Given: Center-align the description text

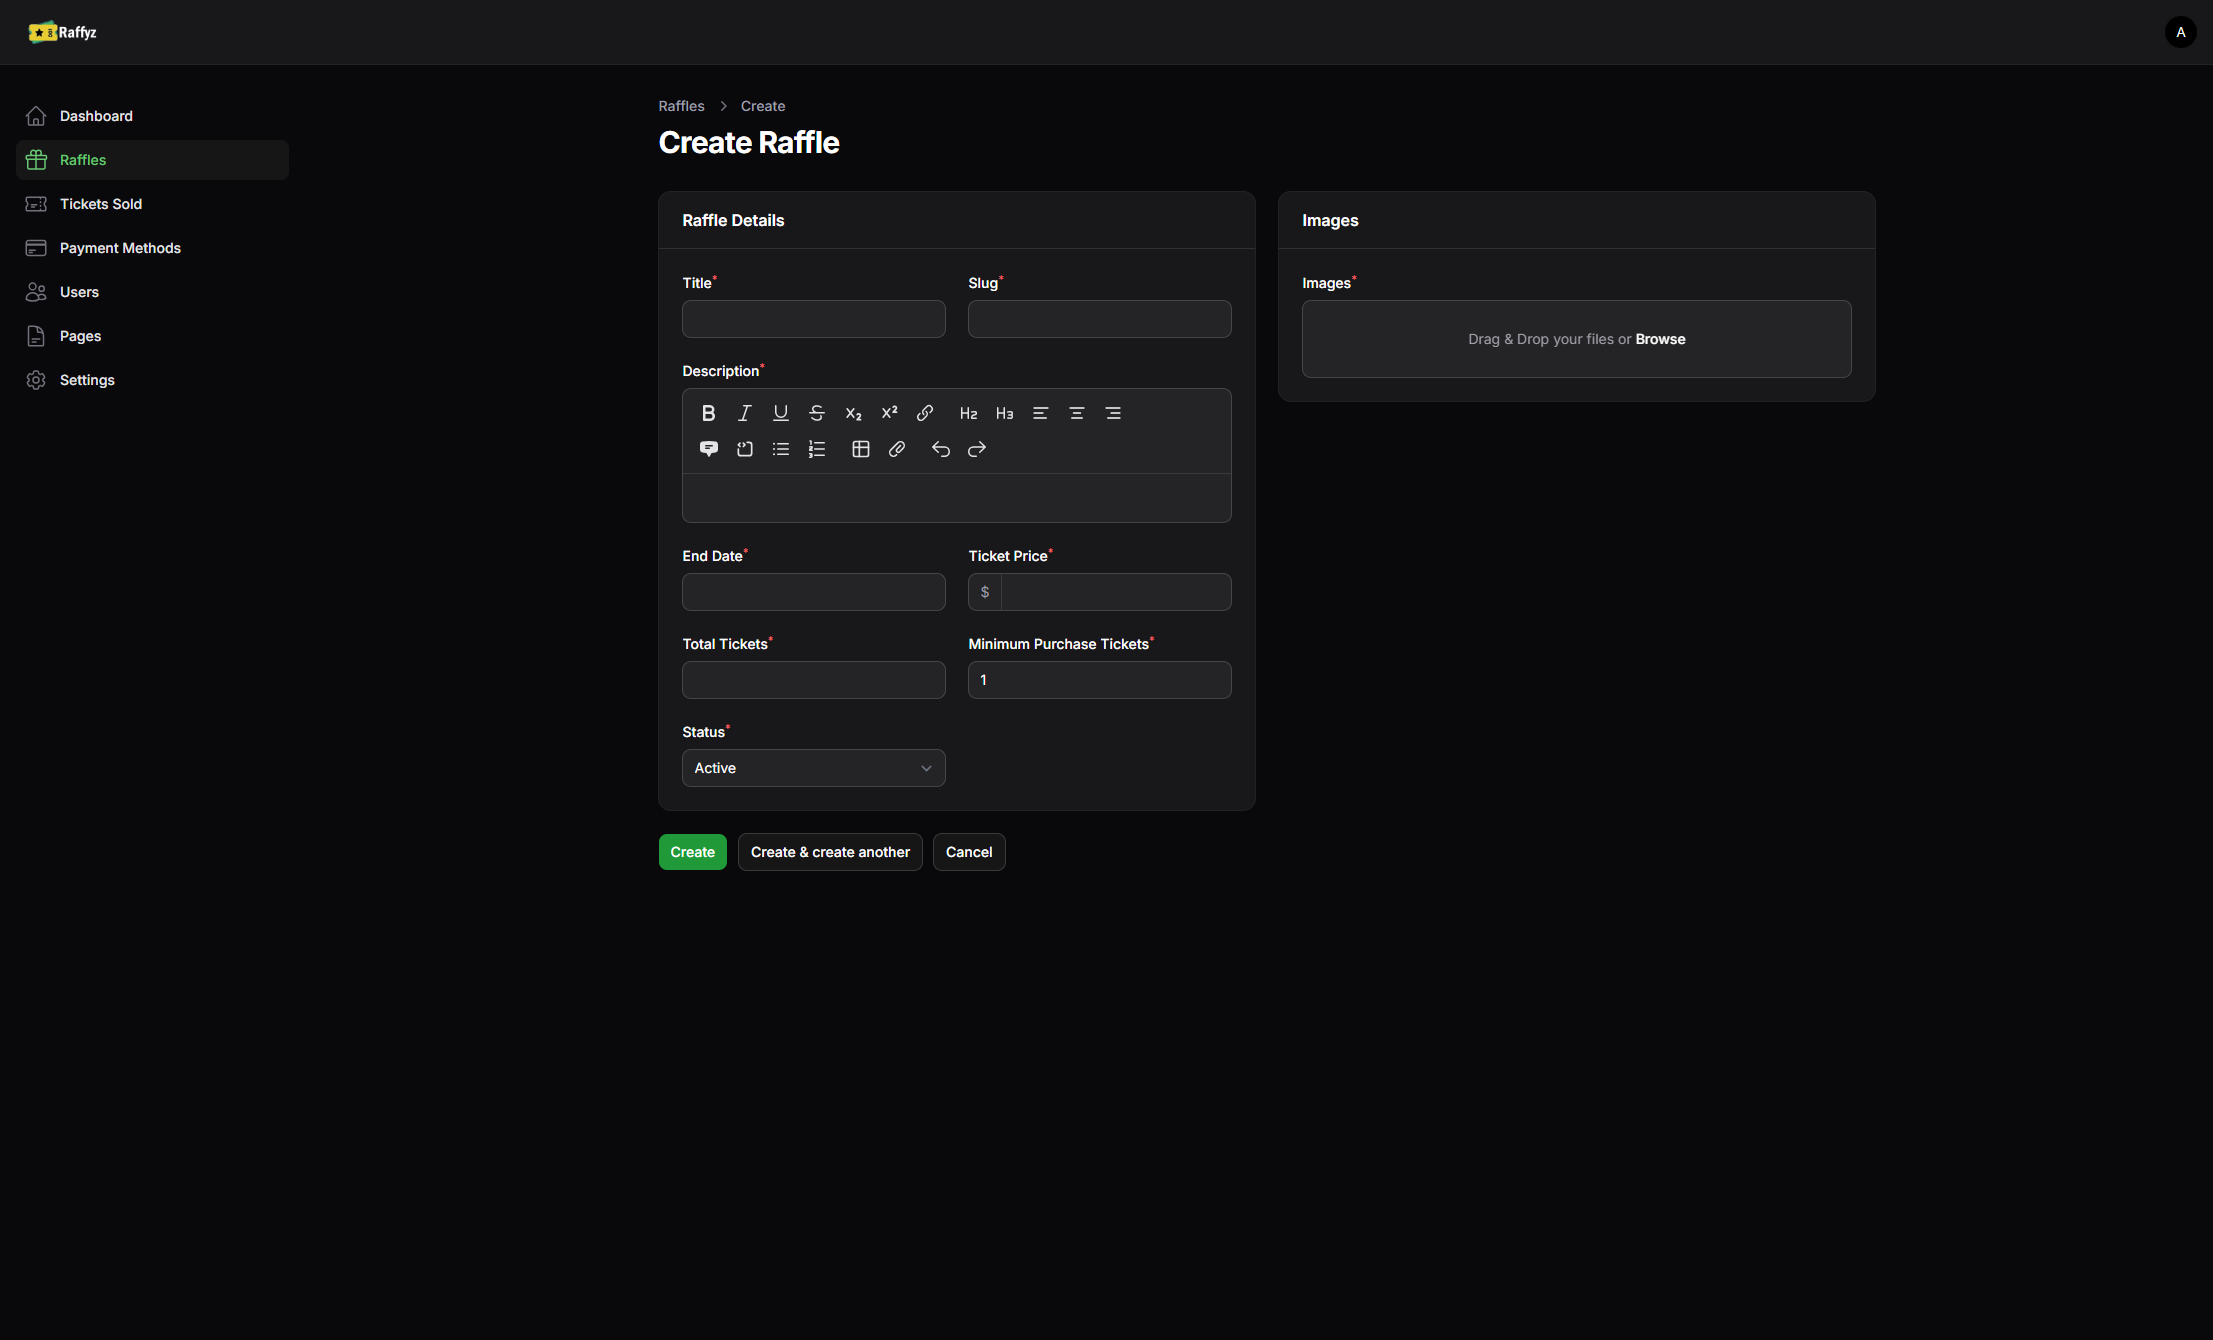Looking at the screenshot, I should click(1077, 413).
